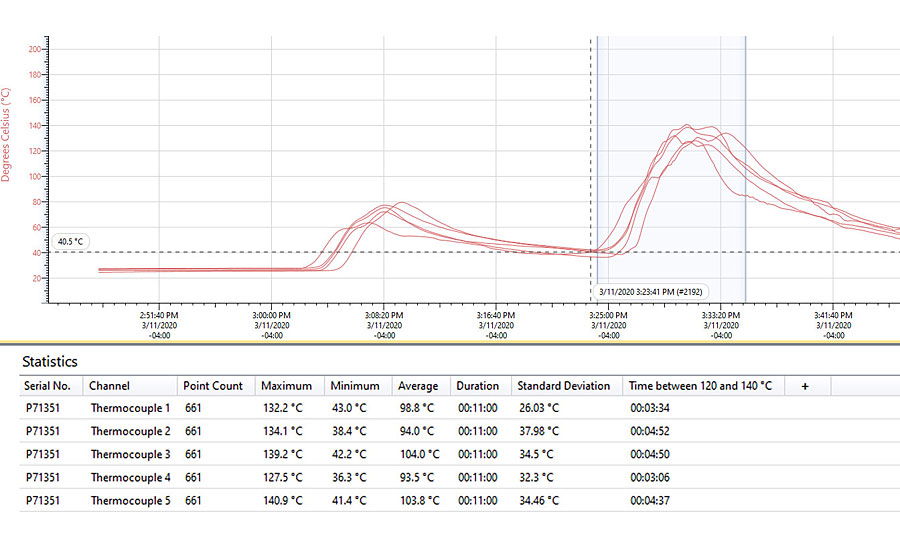Select the Thermocouple 5 row
The height and width of the screenshot is (550, 900).
pyautogui.click(x=130, y=500)
